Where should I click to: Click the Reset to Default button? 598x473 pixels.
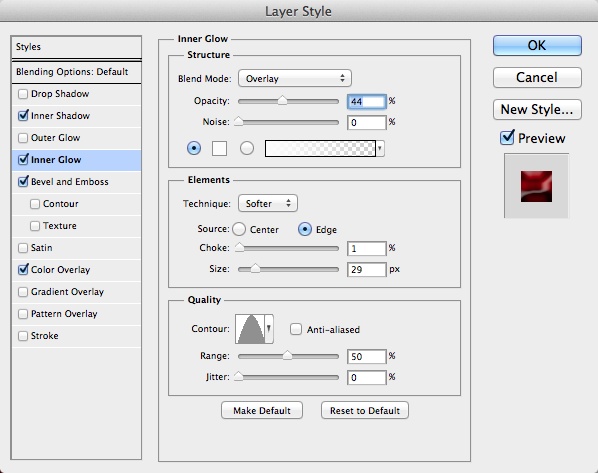(x=365, y=410)
